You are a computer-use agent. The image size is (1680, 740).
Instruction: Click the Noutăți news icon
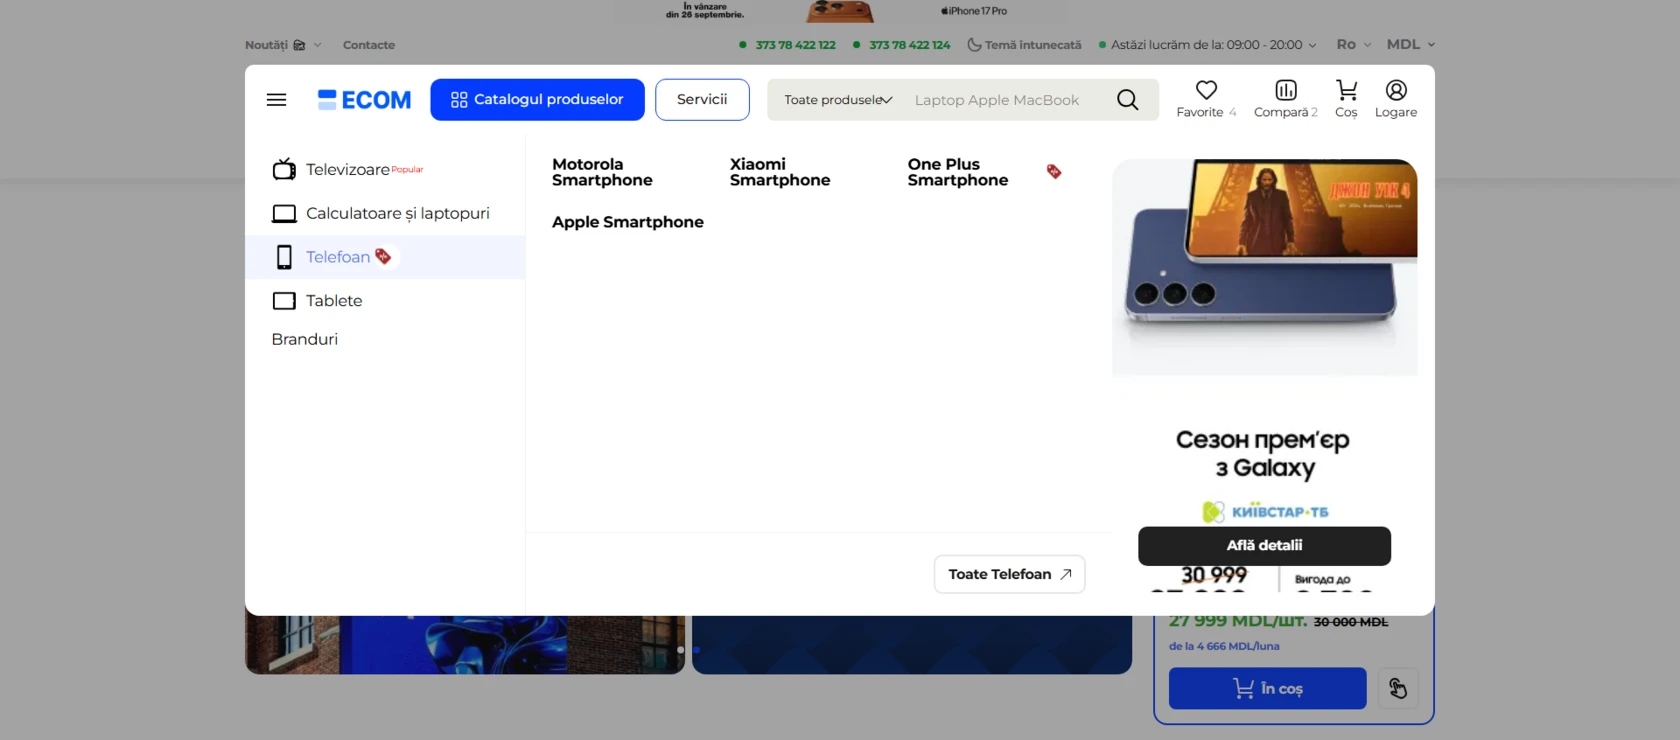[x=299, y=45]
